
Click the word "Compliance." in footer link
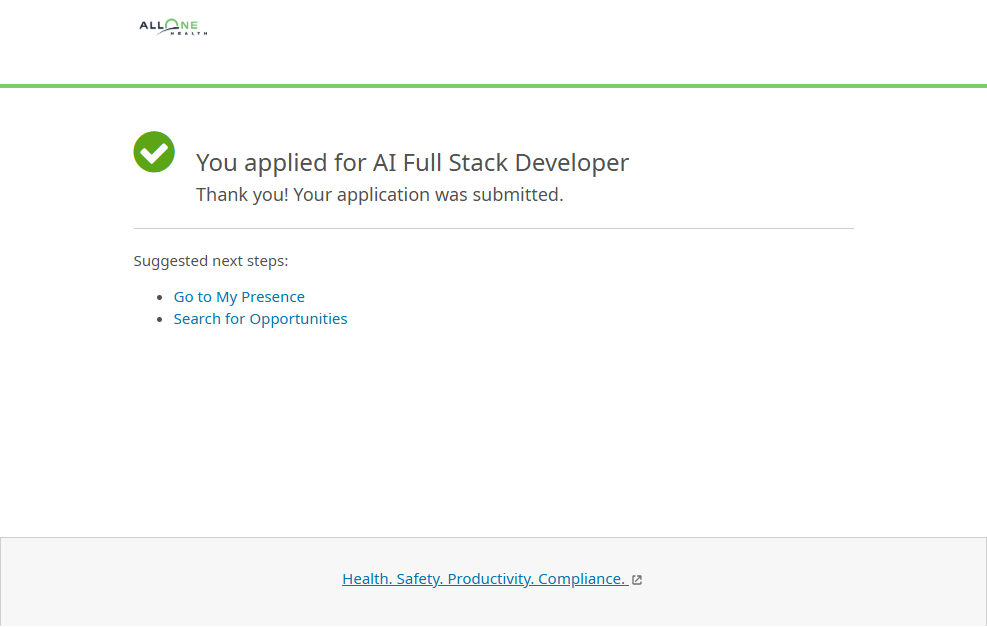click(581, 579)
